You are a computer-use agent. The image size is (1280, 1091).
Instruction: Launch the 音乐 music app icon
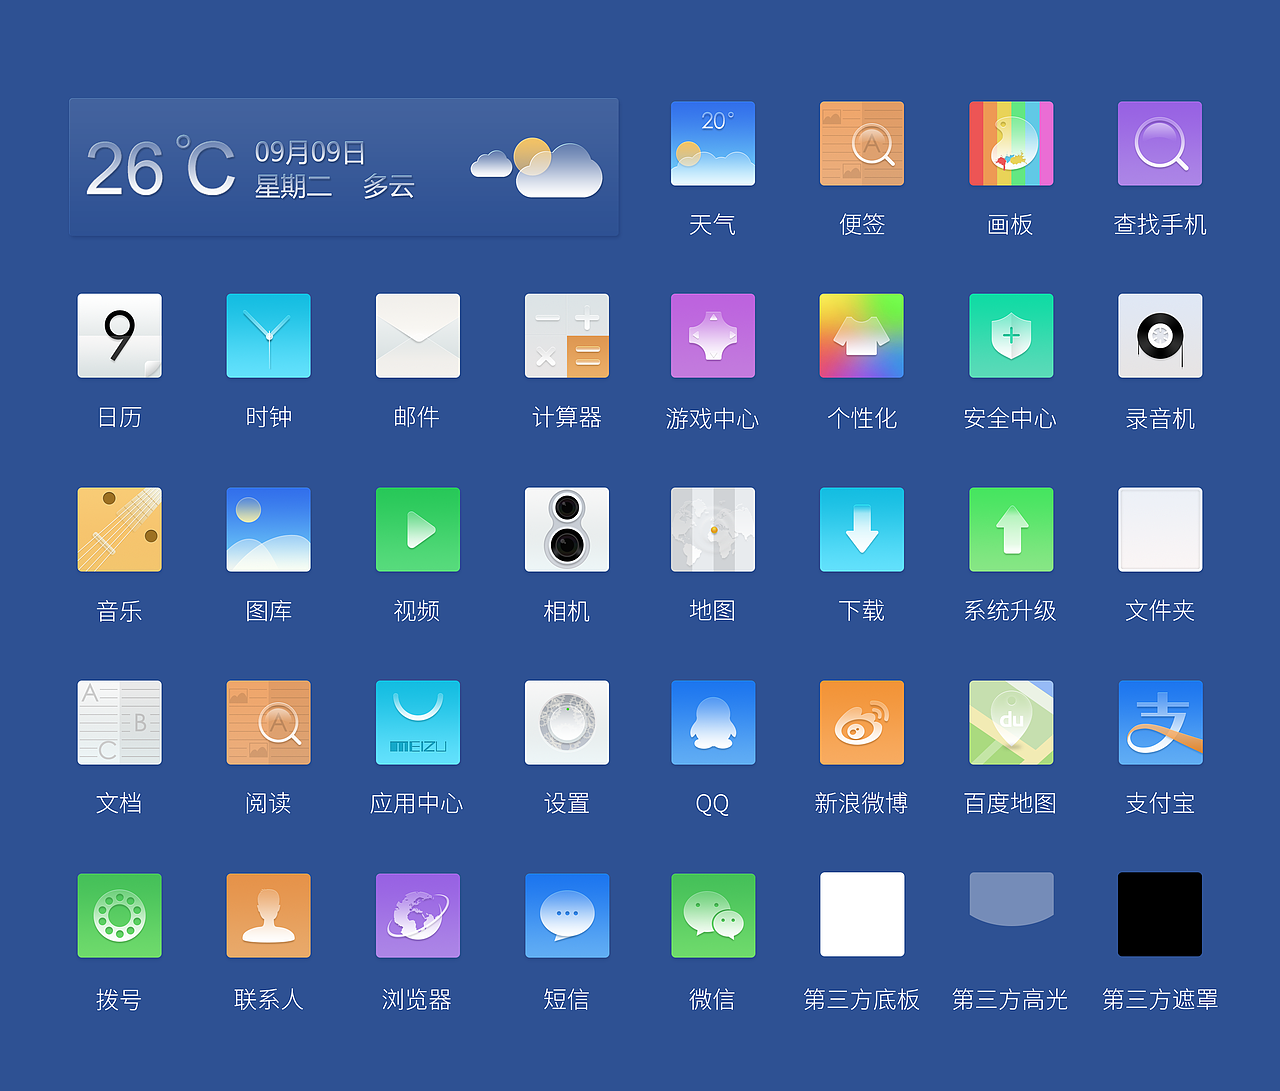120,530
